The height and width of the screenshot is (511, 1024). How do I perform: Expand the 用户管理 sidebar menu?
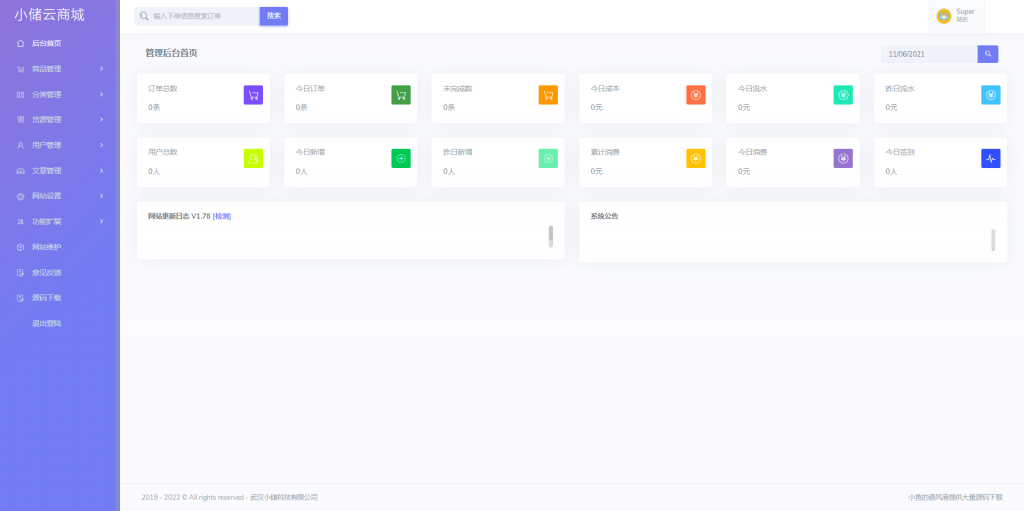60,145
